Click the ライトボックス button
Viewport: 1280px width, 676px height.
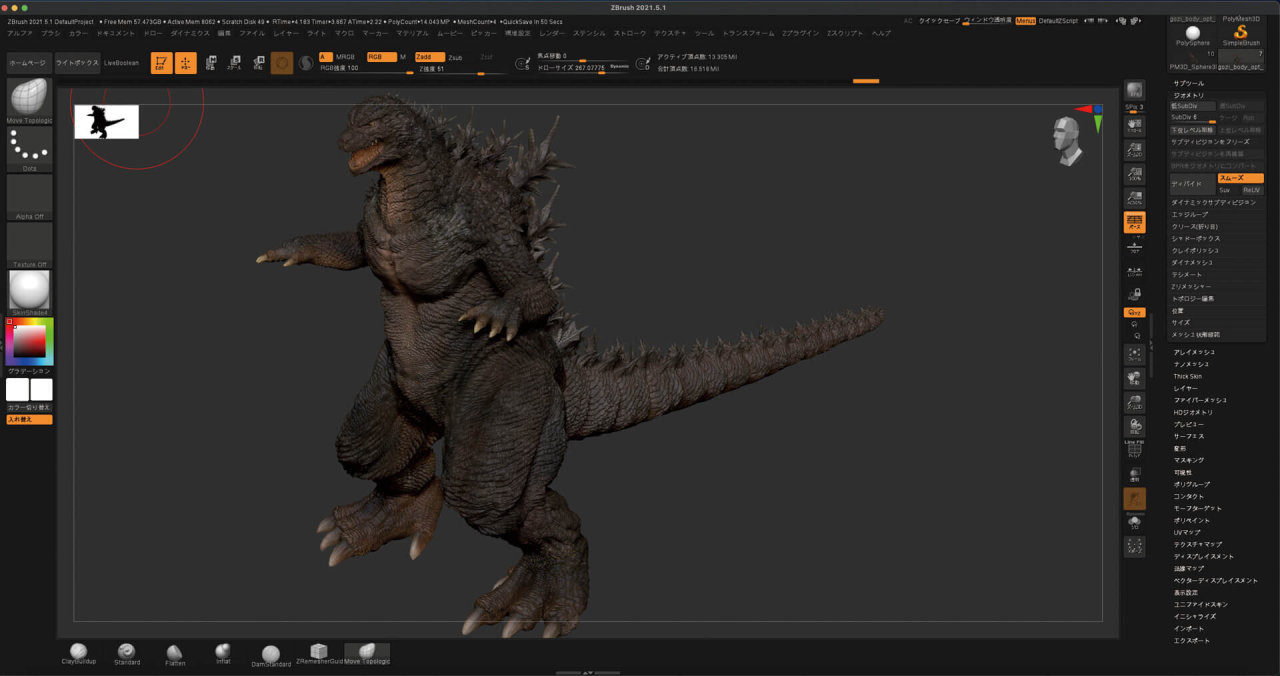tap(78, 63)
